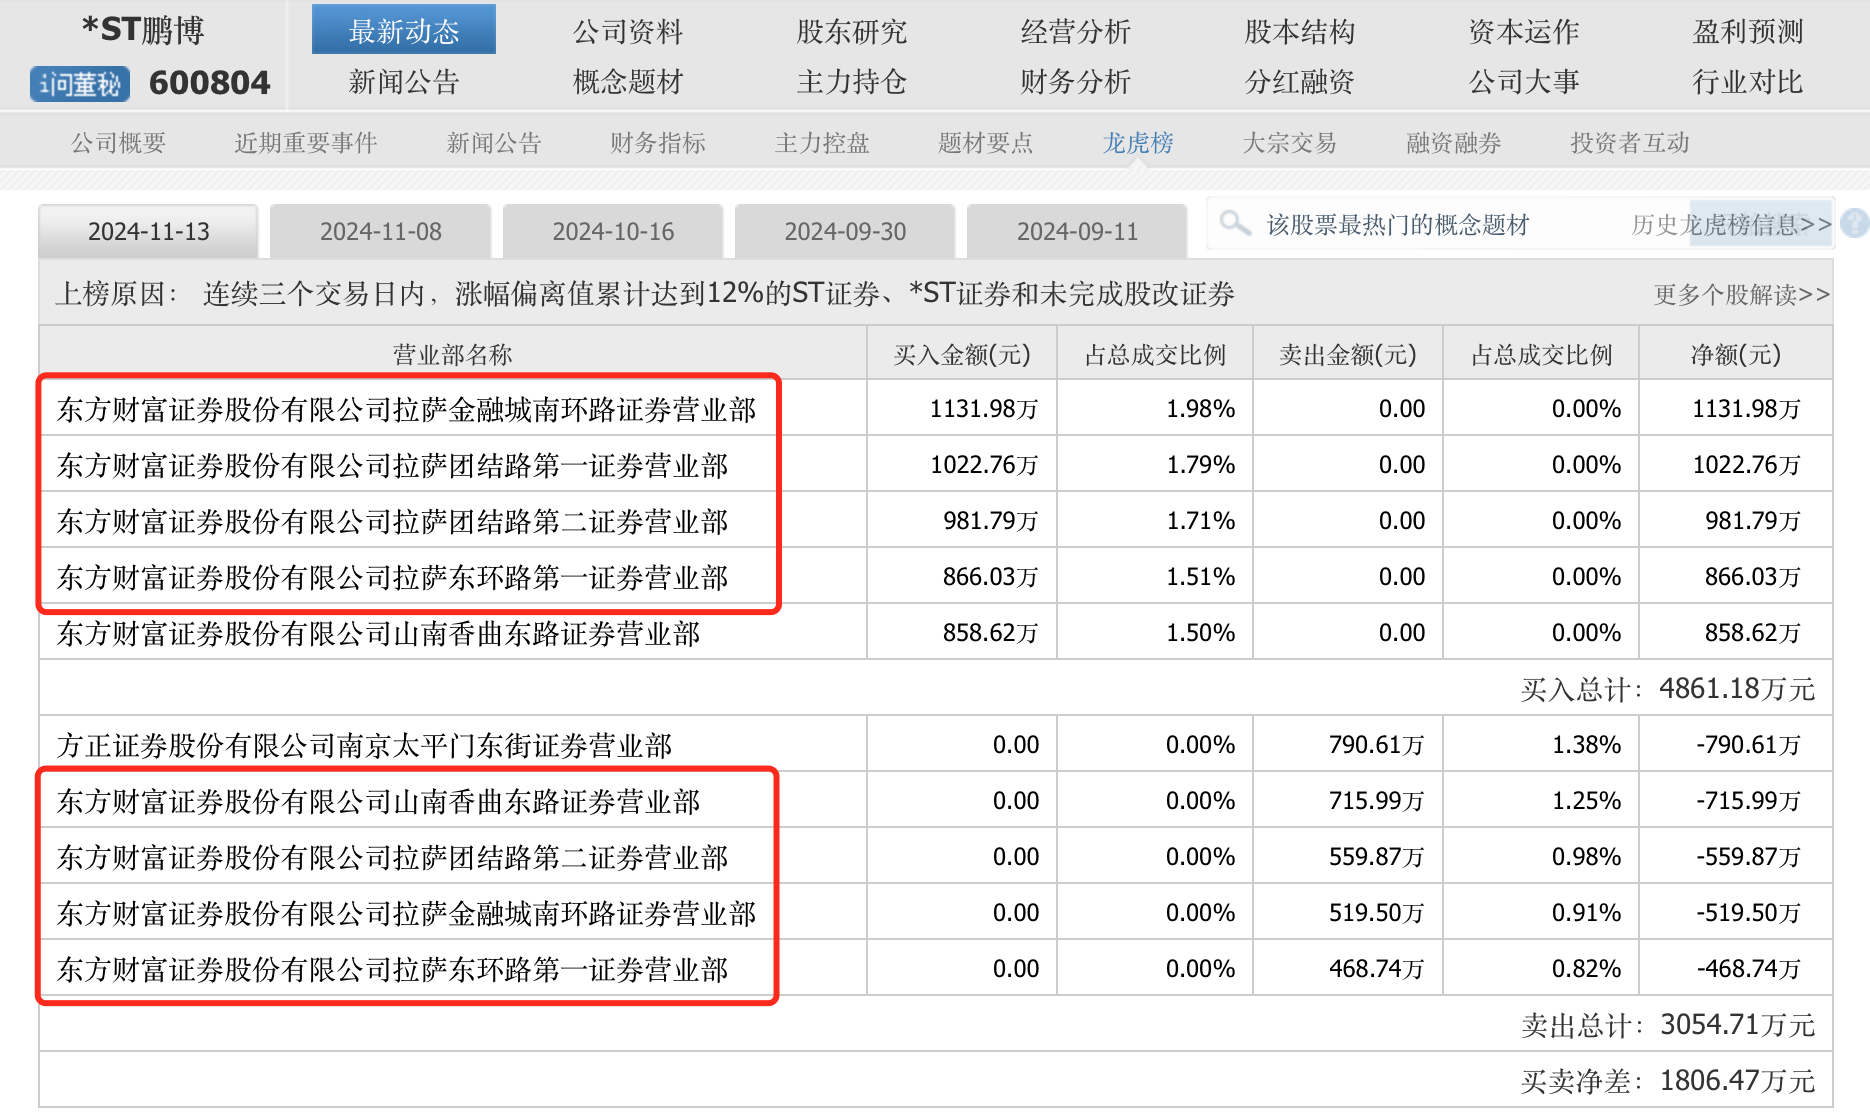Click the 营业部名称 column header
1870x1118 pixels.
pos(452,354)
